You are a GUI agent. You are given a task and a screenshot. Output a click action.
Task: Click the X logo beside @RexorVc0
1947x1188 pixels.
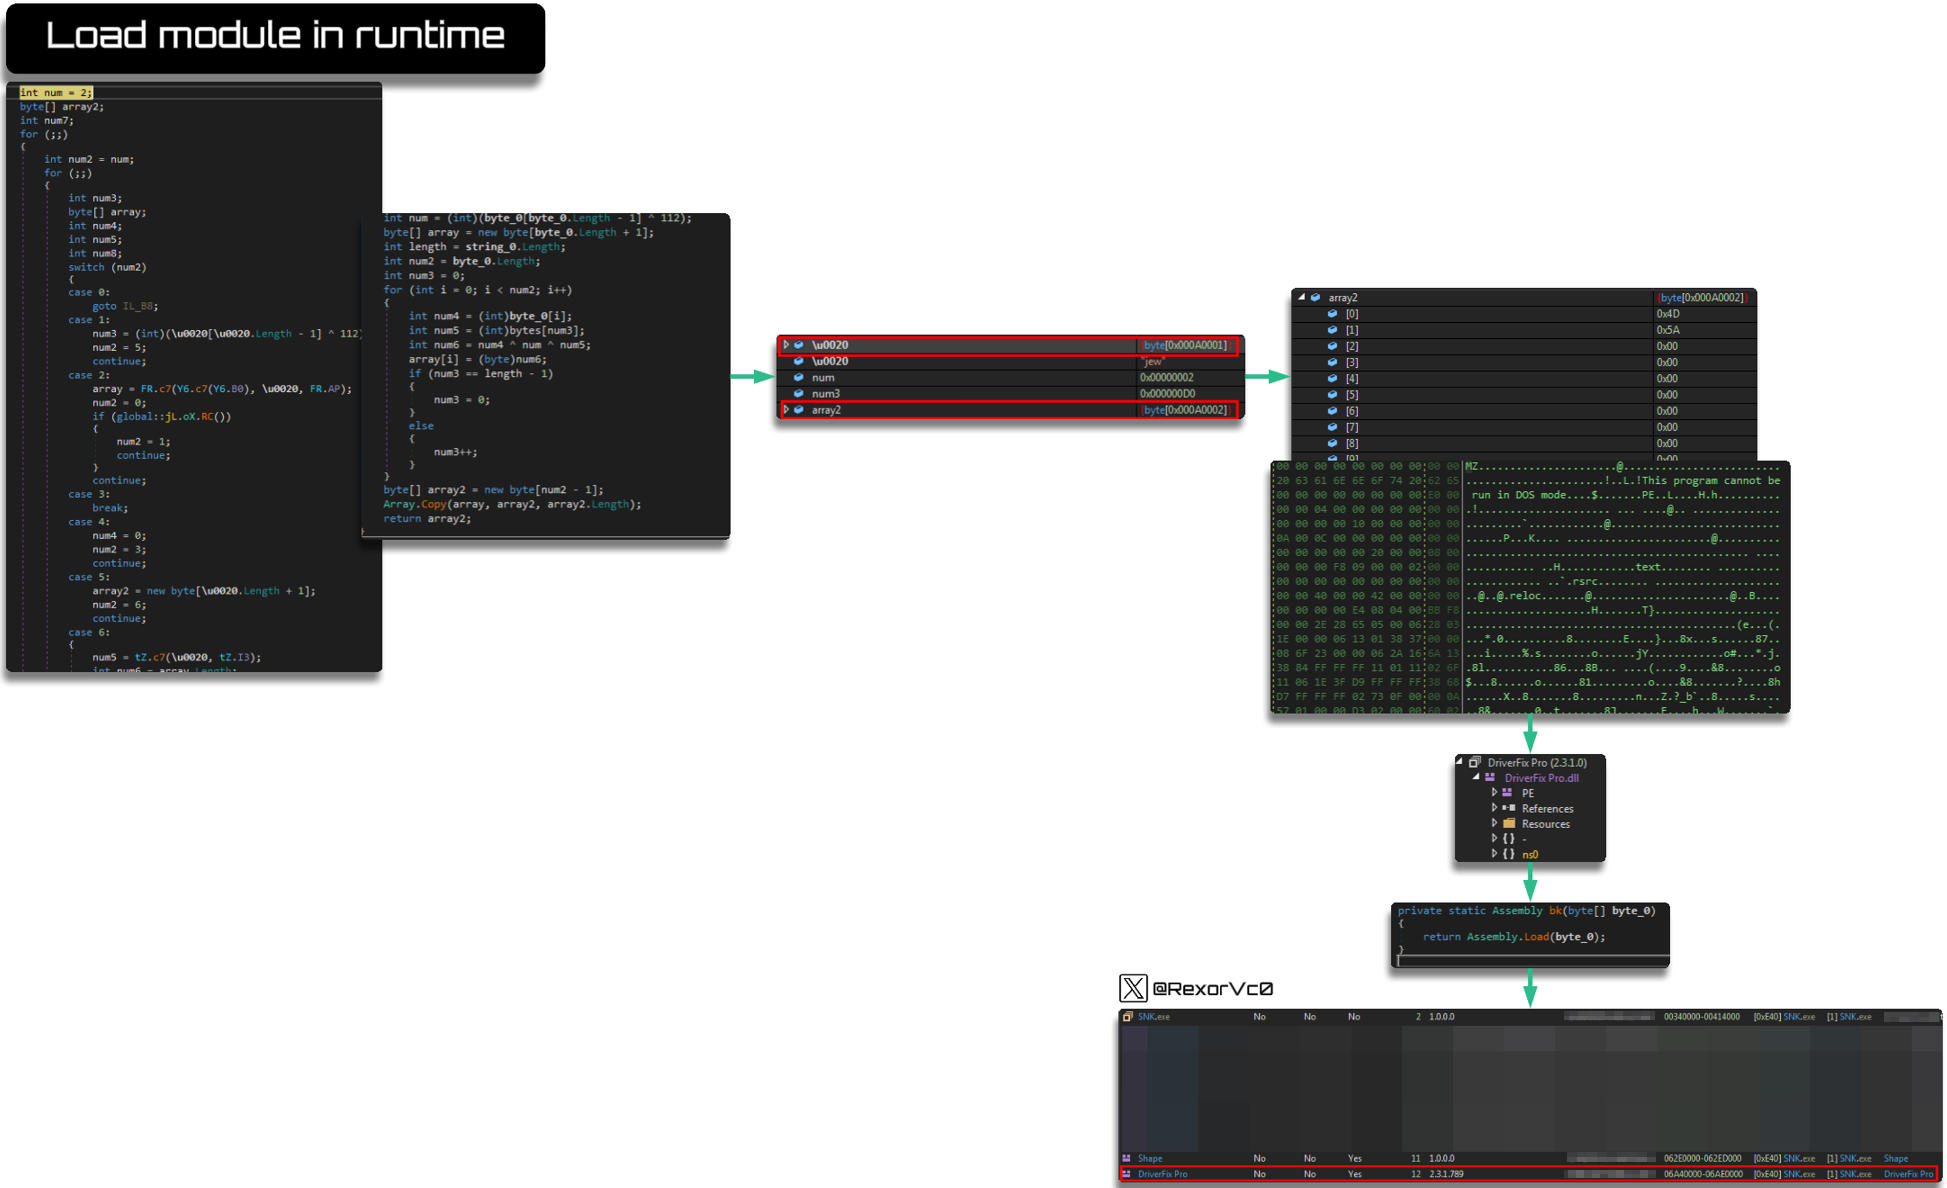pos(1133,988)
